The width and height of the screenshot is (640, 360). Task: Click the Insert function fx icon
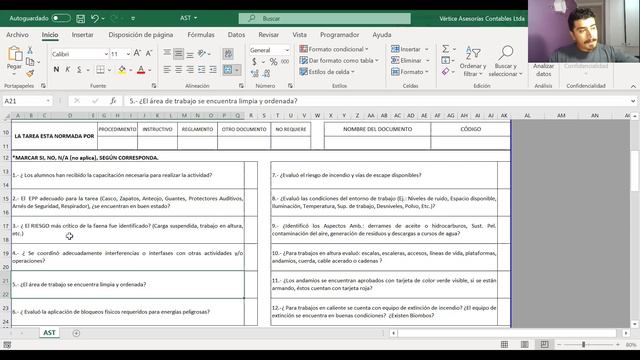[113, 101]
